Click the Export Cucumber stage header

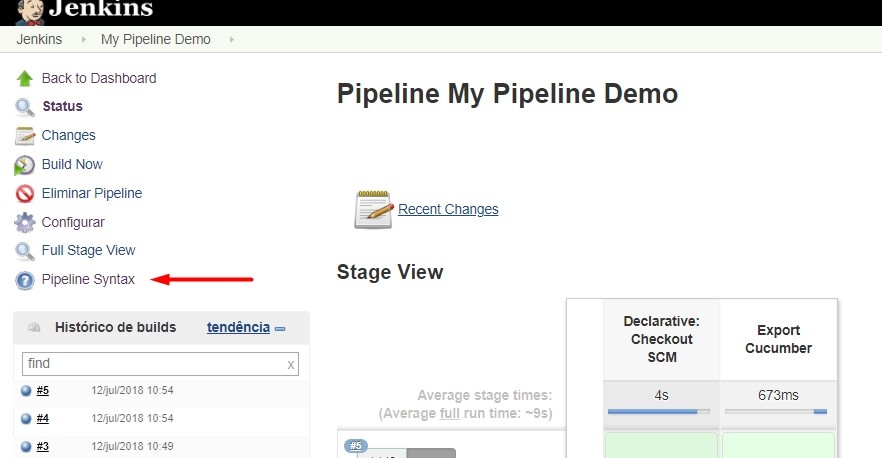pyautogui.click(x=778, y=339)
